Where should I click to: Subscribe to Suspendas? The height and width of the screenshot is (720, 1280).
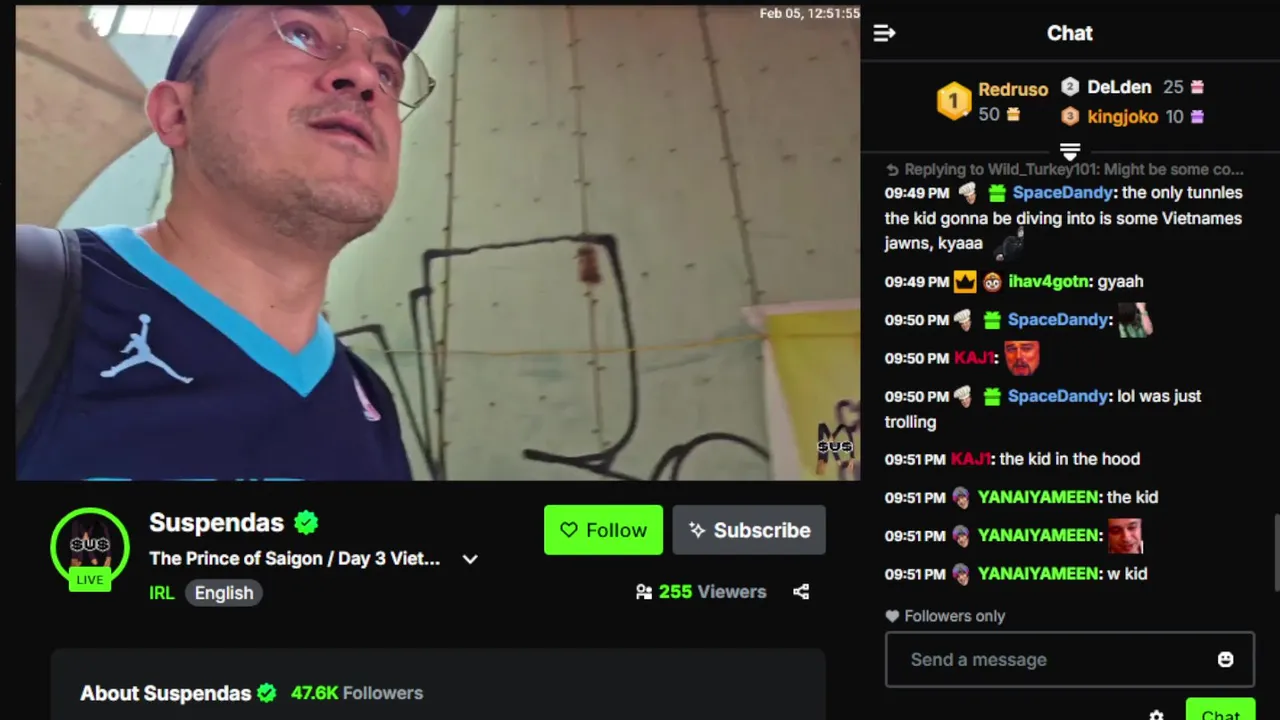tap(749, 530)
